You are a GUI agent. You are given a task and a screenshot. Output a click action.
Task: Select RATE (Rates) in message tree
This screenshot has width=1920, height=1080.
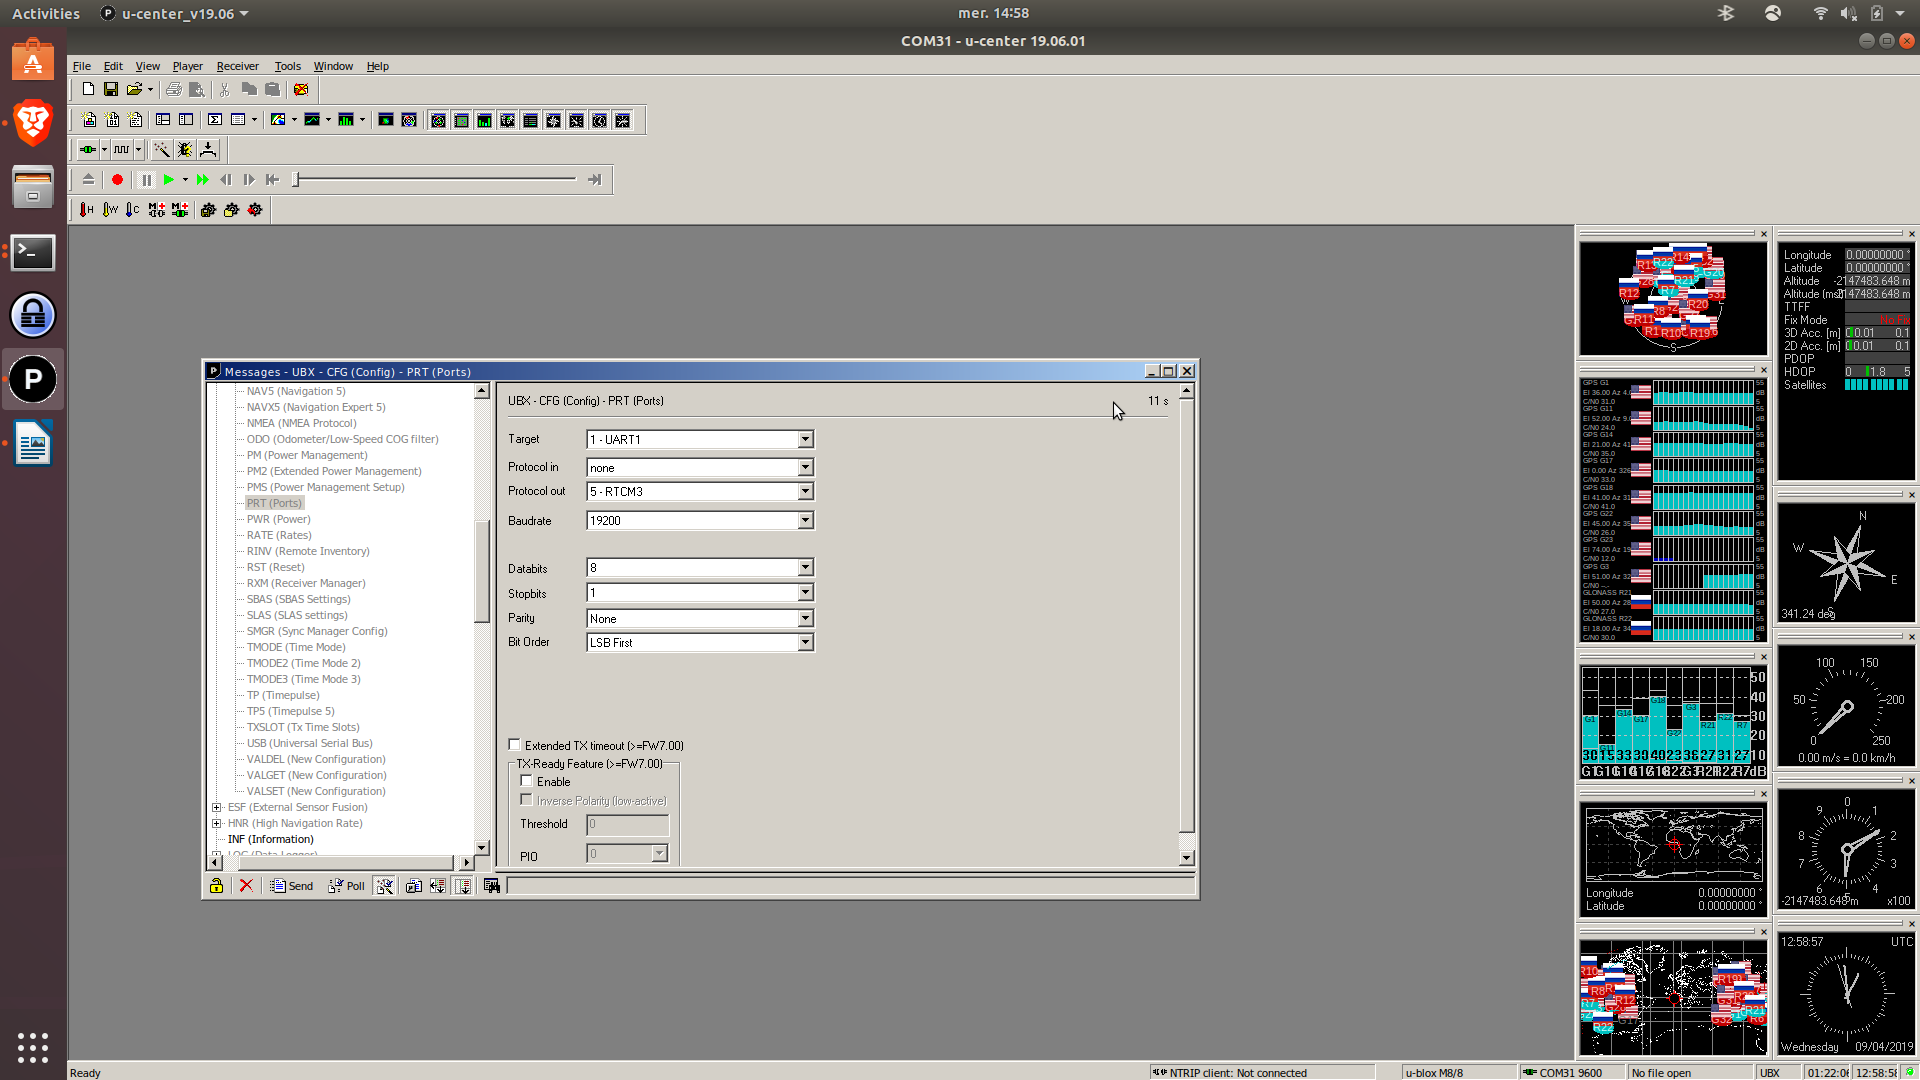(279, 535)
